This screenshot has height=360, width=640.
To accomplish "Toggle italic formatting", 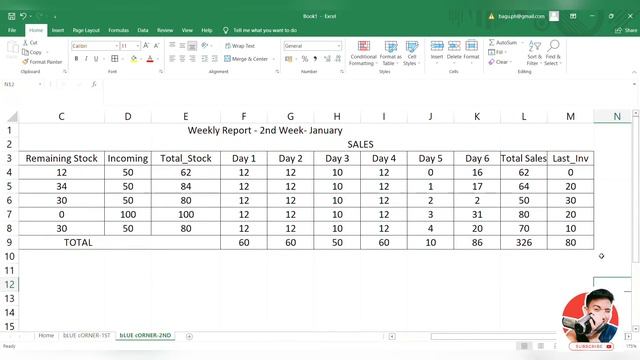I will [x=86, y=59].
